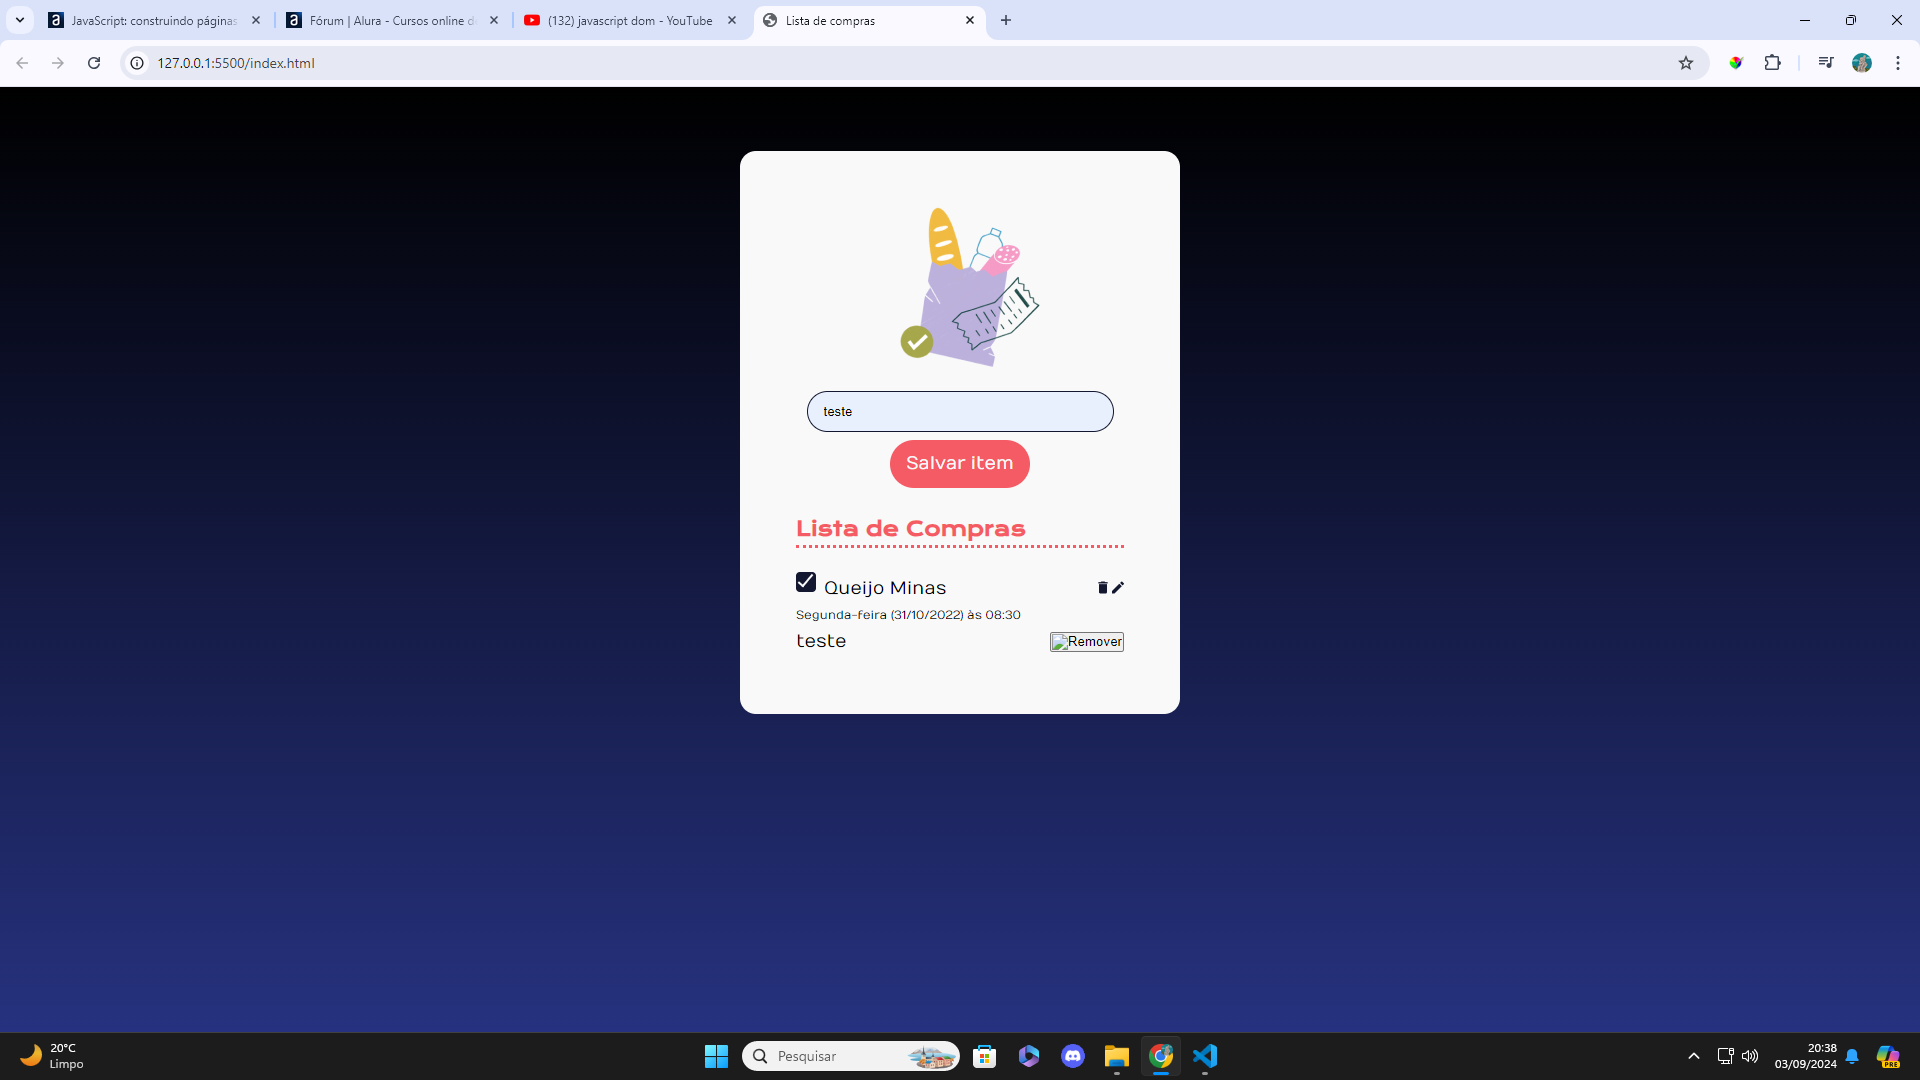Close the Lista de compras tab

click(x=970, y=20)
